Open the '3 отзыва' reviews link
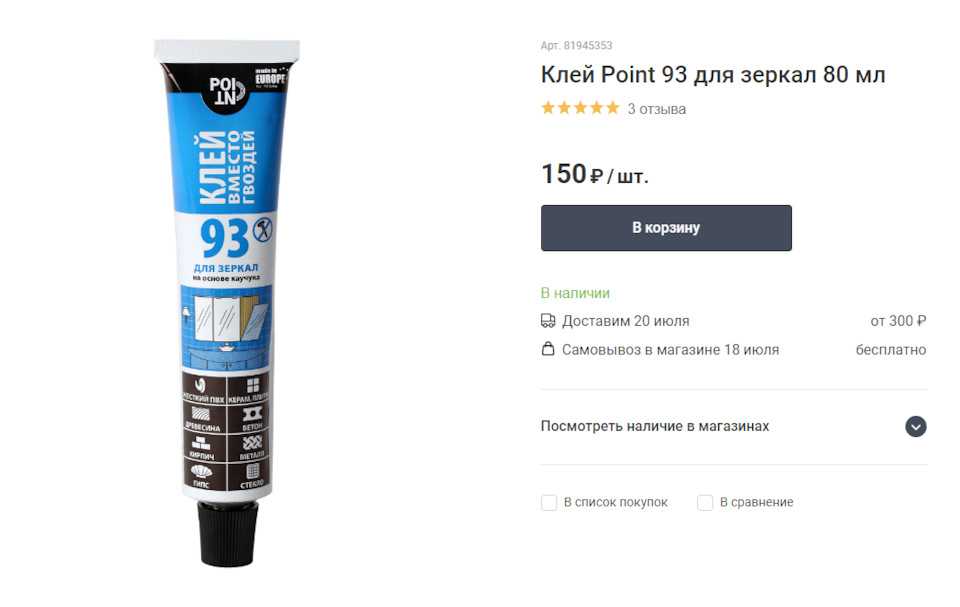Viewport: 960px width, 607px height. pyautogui.click(x=656, y=109)
